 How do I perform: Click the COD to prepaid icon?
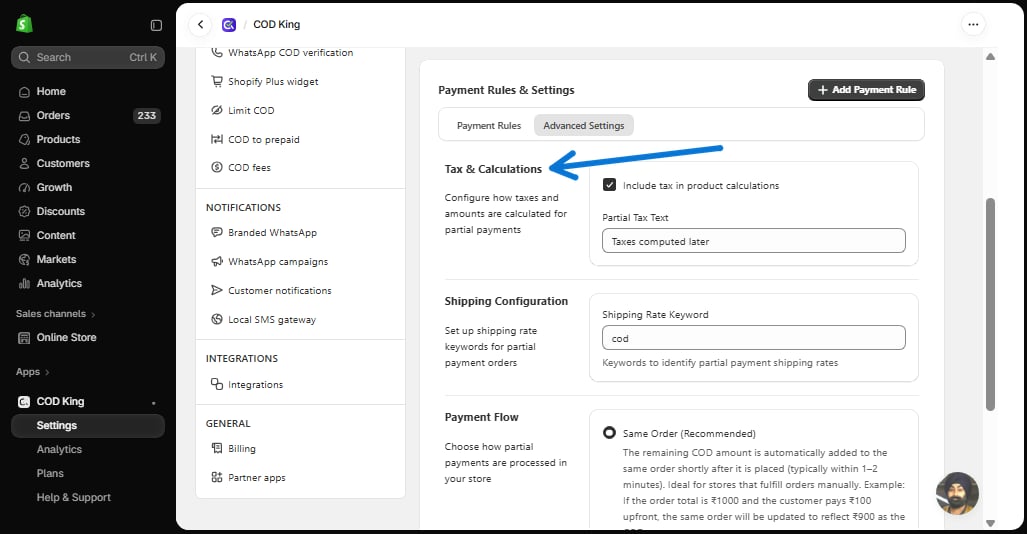pyautogui.click(x=217, y=139)
